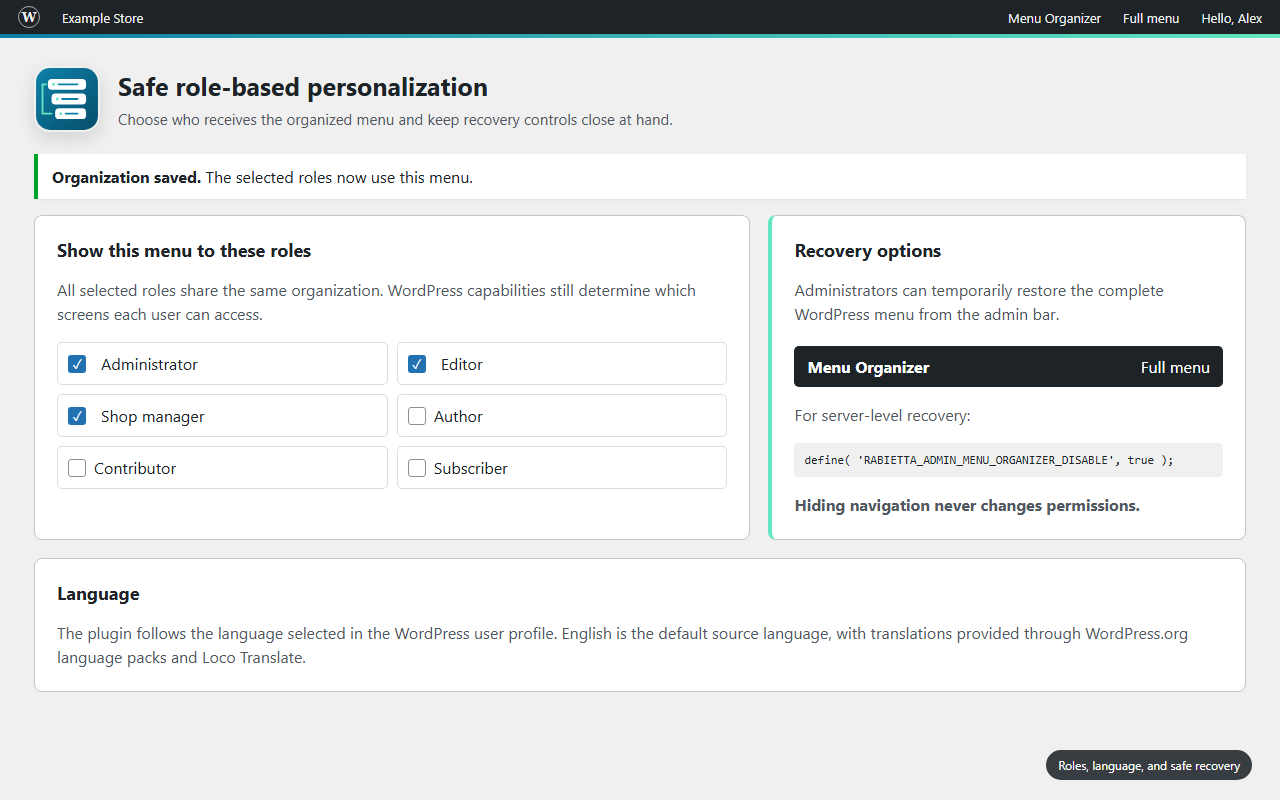Click Full menu in the admin bar

(1151, 18)
